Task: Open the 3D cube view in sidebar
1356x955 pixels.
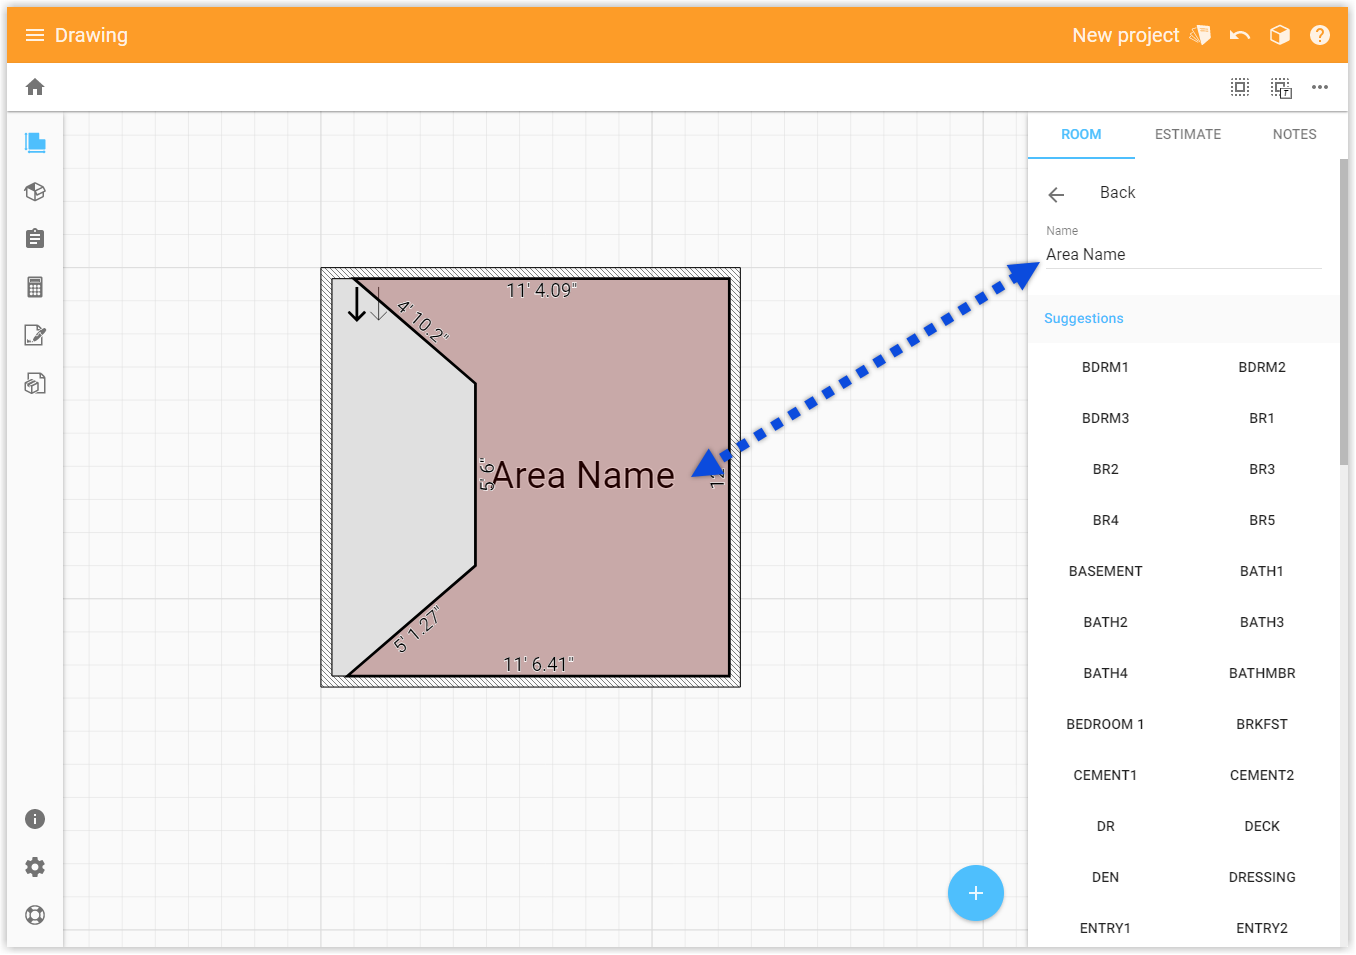Action: 35,191
